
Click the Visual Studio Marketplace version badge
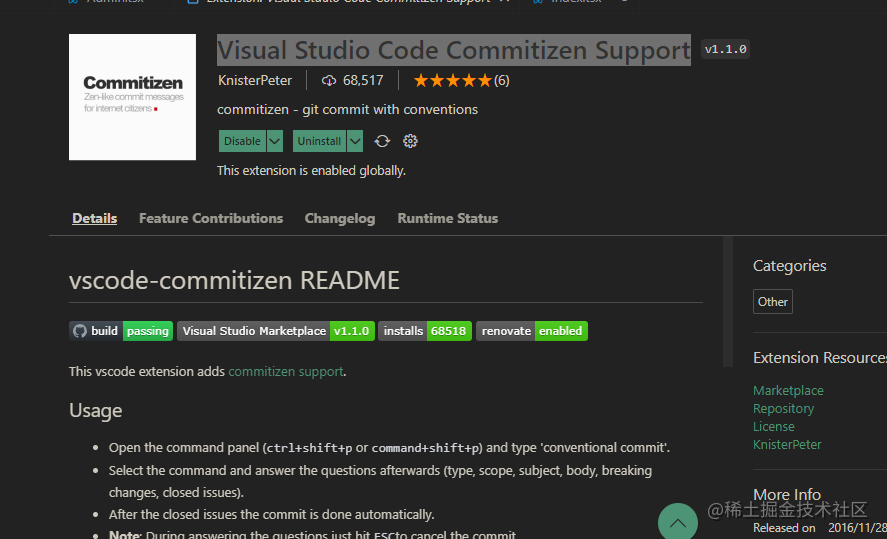[275, 331]
